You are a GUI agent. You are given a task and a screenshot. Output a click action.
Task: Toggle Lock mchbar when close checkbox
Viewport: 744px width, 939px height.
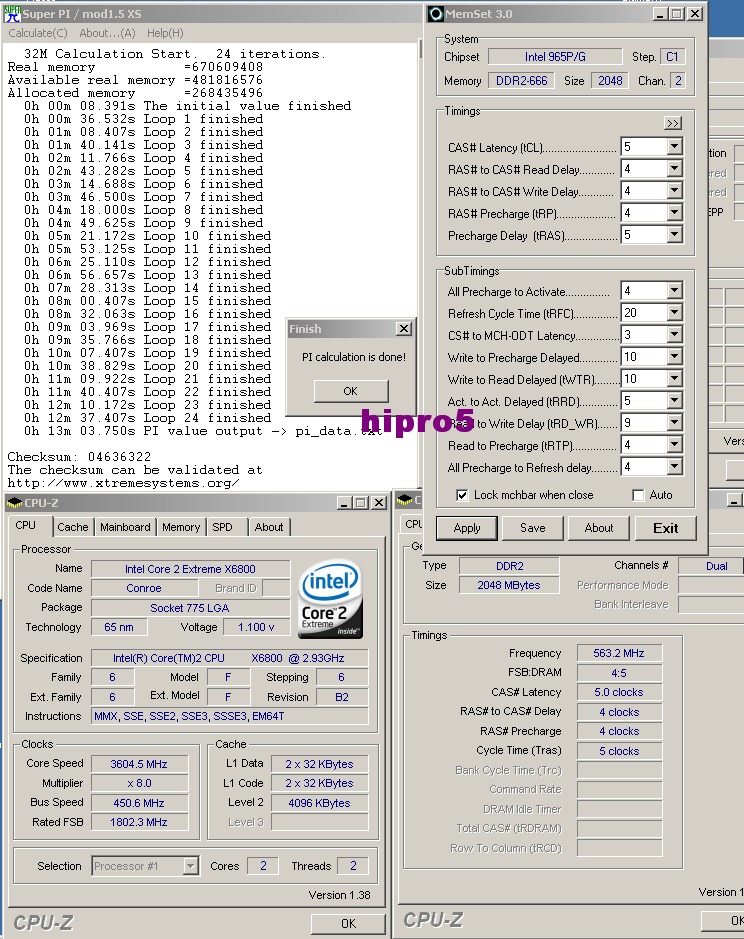tap(462, 495)
